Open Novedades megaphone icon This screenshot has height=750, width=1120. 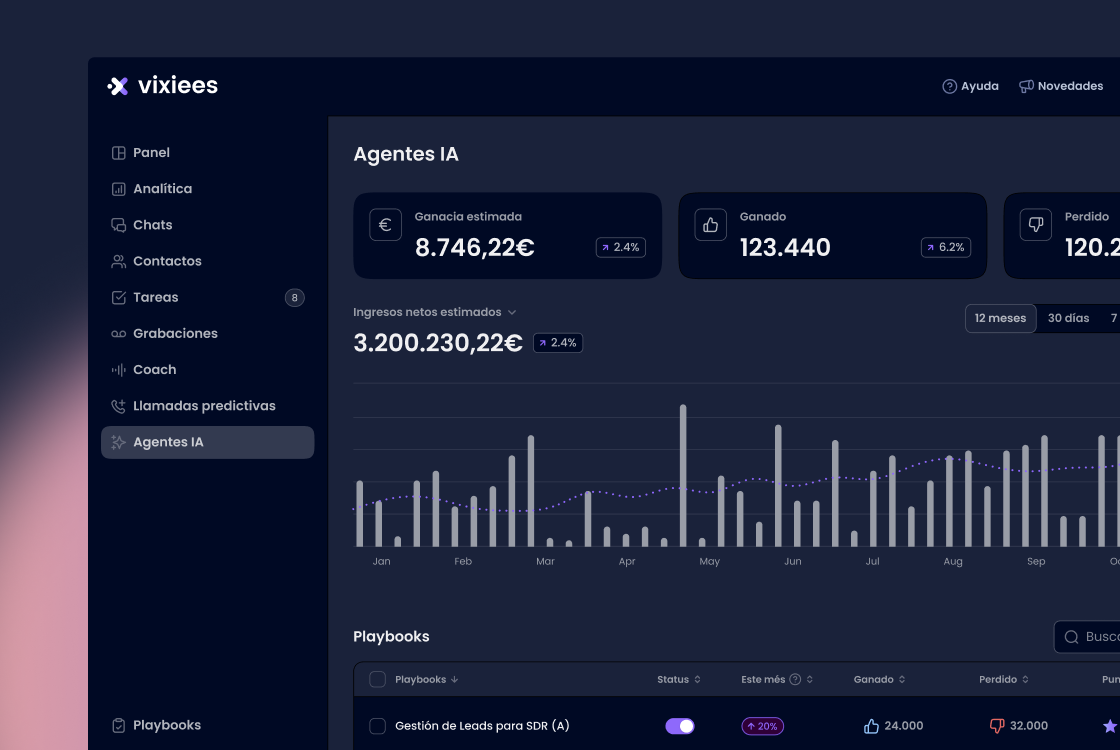click(x=1026, y=86)
